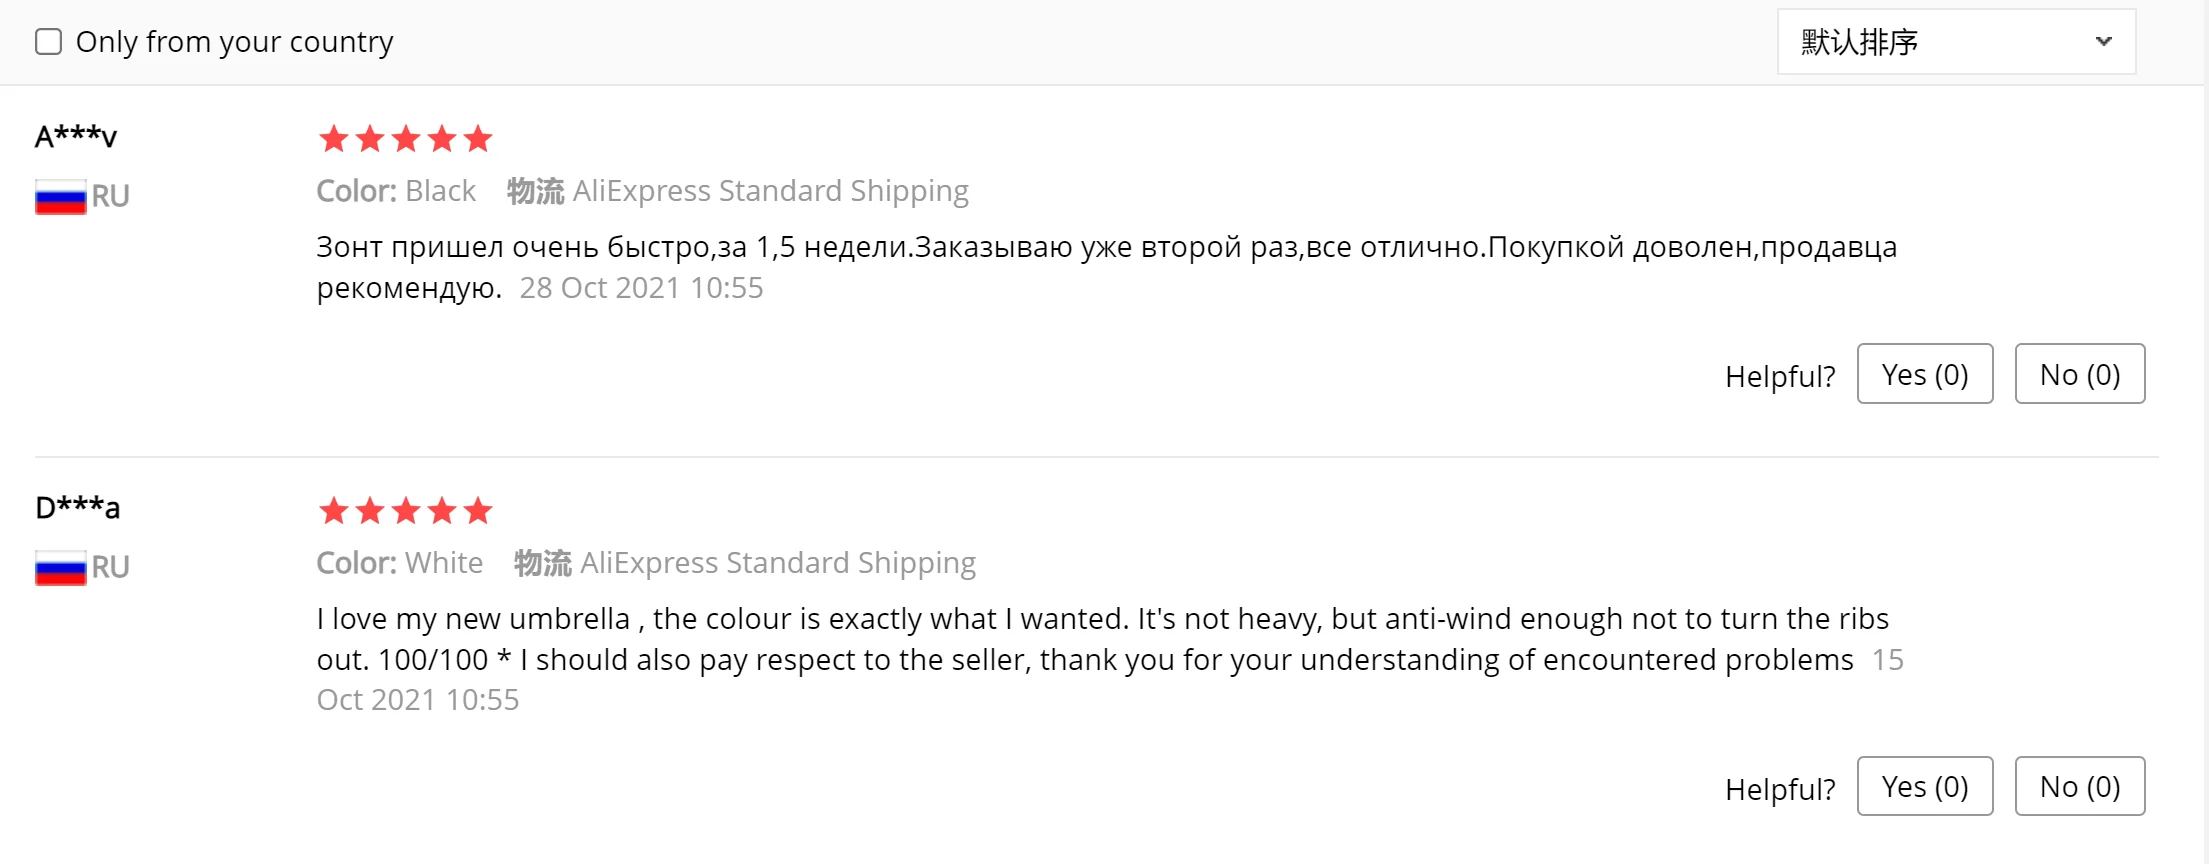Image resolution: width=2209 pixels, height=864 pixels.
Task: Click the reviewer name A***v
Action: 76,136
